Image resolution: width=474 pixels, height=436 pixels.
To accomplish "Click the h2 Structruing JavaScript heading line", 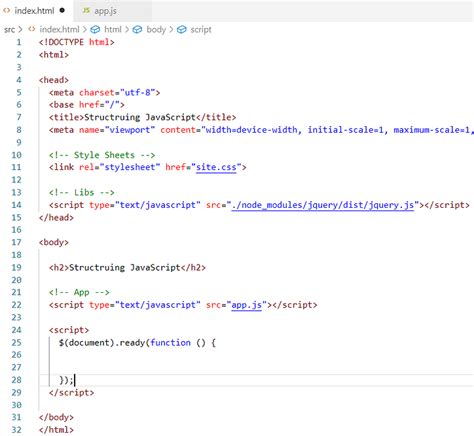I will [127, 267].
